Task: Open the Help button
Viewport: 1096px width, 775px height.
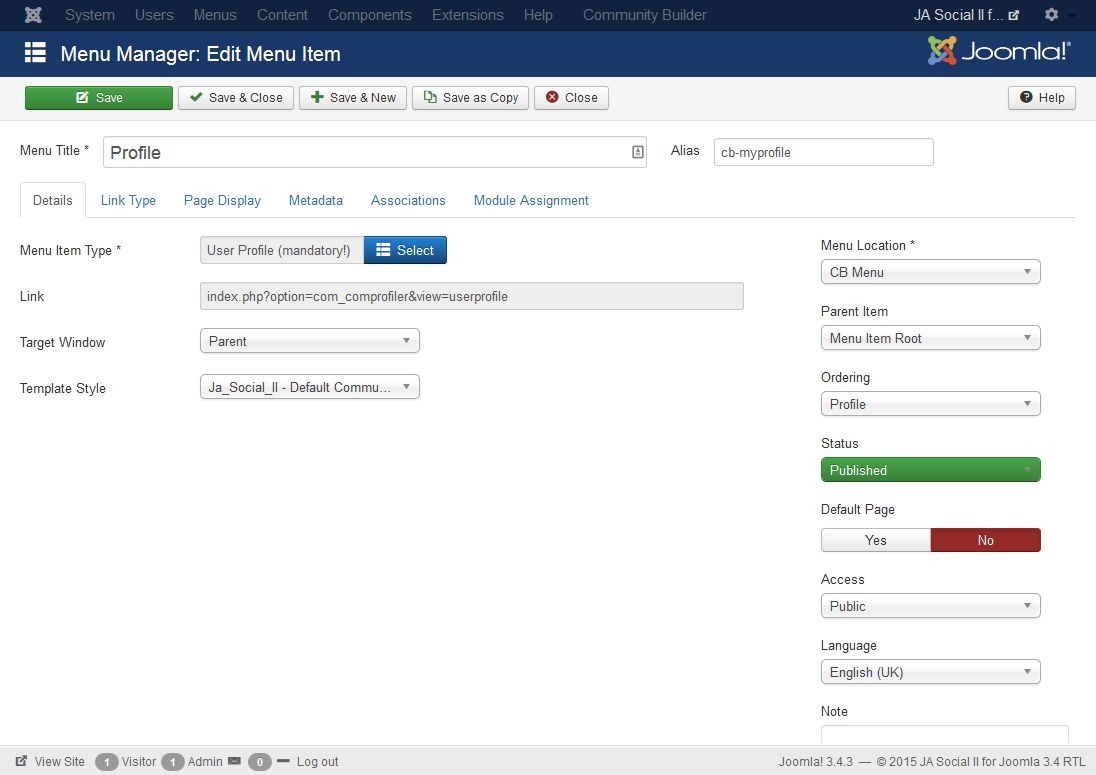Action: point(1041,98)
